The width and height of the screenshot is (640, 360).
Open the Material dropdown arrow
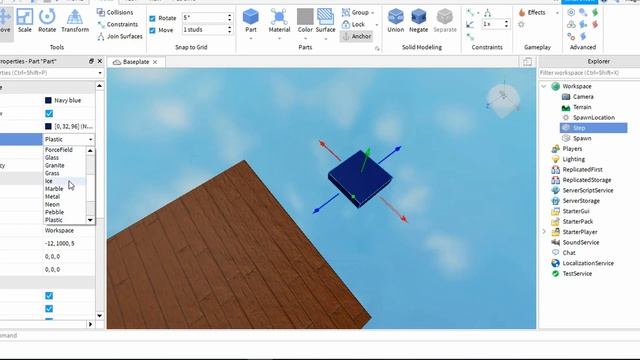pos(279,39)
